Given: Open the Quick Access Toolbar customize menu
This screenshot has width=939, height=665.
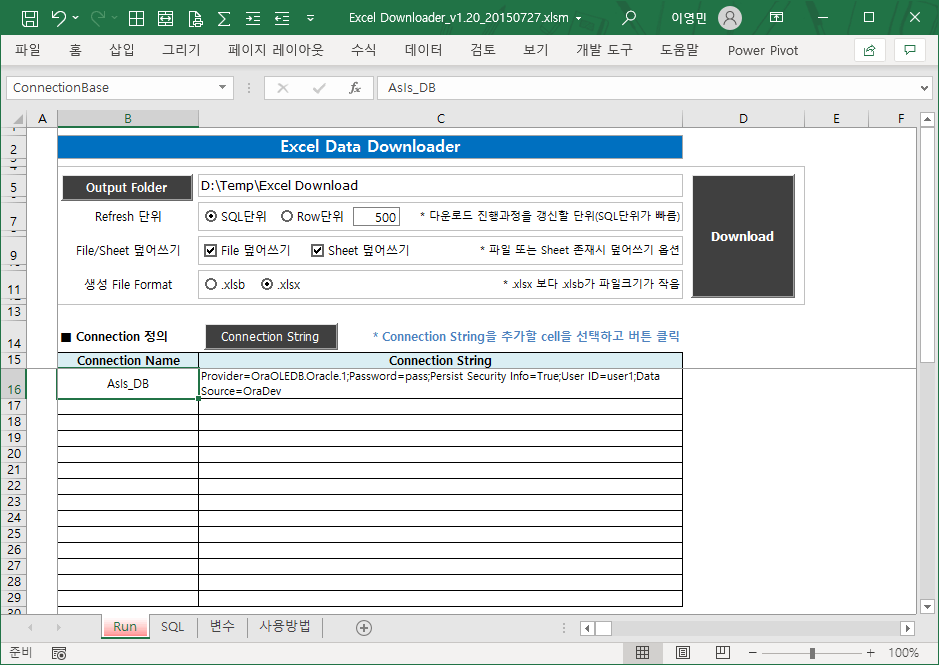Looking at the screenshot, I should [x=308, y=17].
